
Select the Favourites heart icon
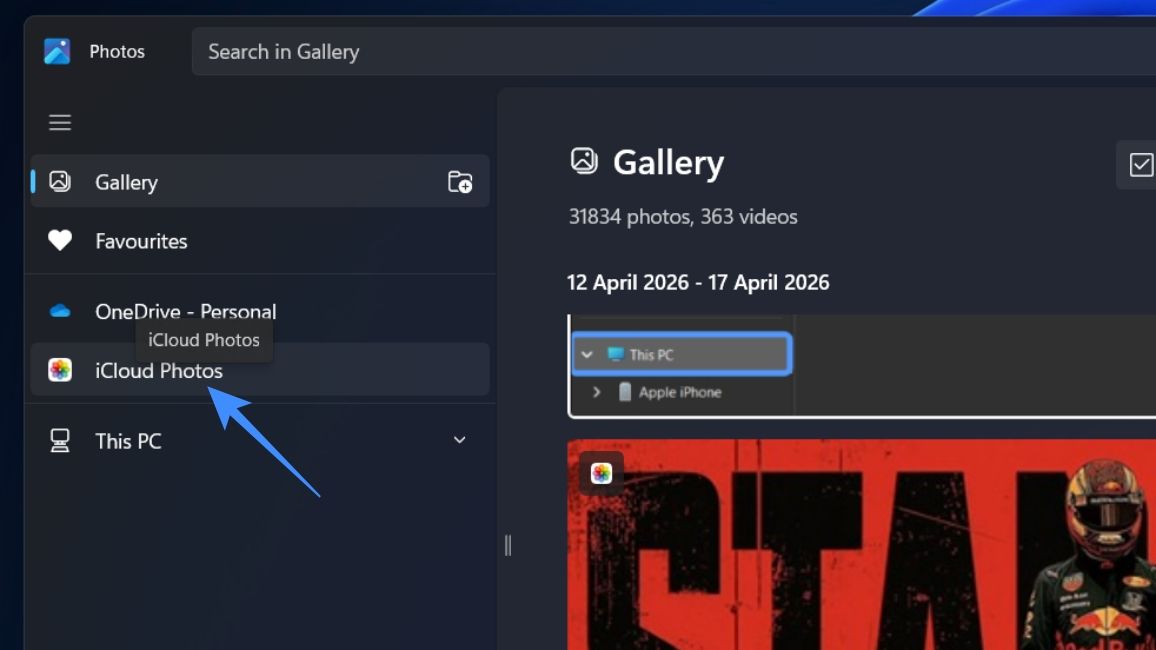(x=59, y=240)
